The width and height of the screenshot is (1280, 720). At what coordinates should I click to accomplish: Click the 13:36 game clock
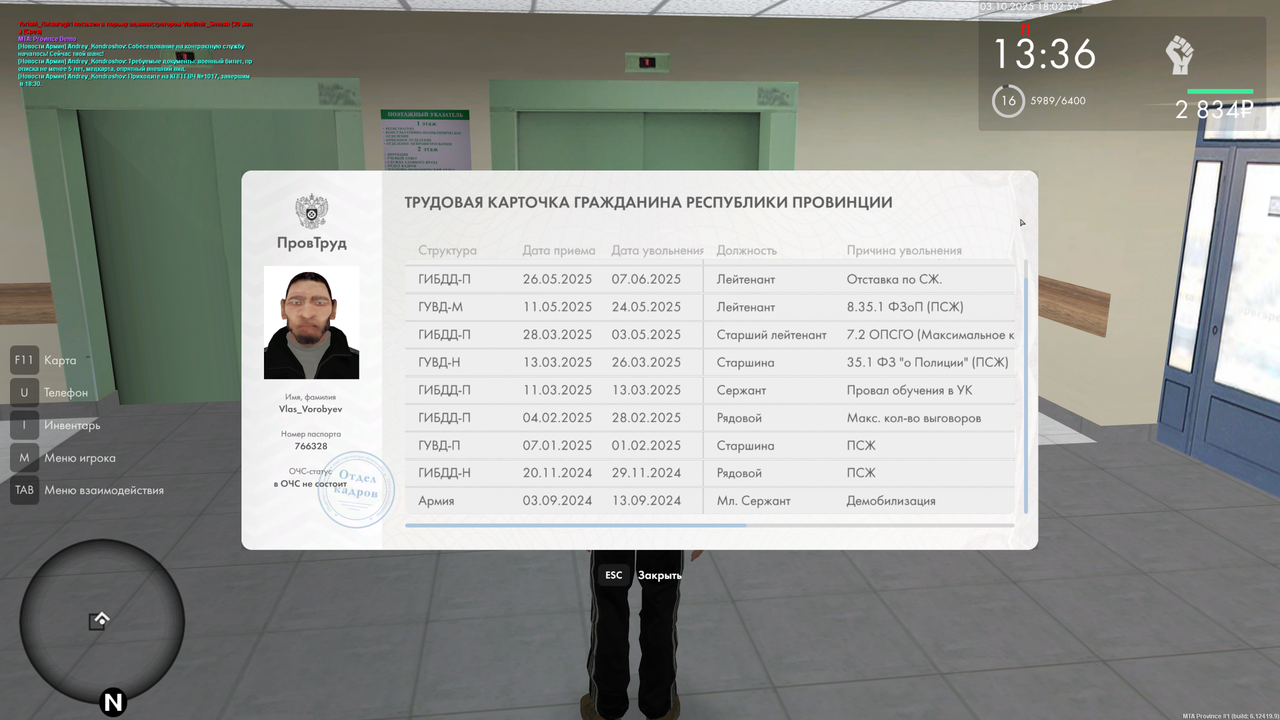1043,54
